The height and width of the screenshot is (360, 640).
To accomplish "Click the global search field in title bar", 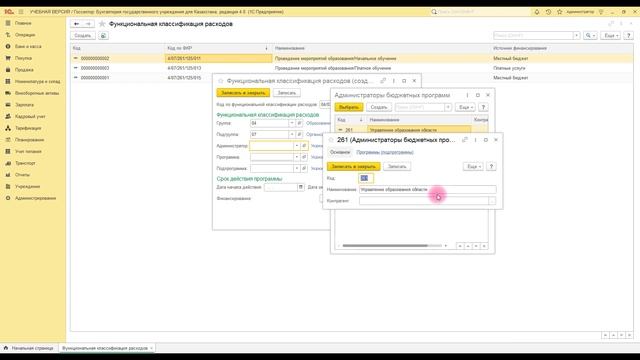I will pos(480,12).
